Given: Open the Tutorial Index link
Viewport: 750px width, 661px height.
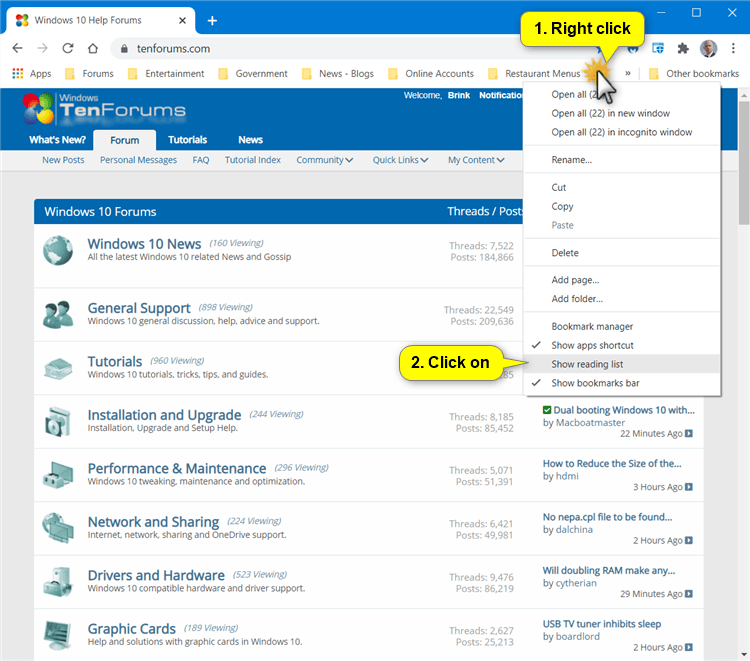Looking at the screenshot, I should 253,160.
